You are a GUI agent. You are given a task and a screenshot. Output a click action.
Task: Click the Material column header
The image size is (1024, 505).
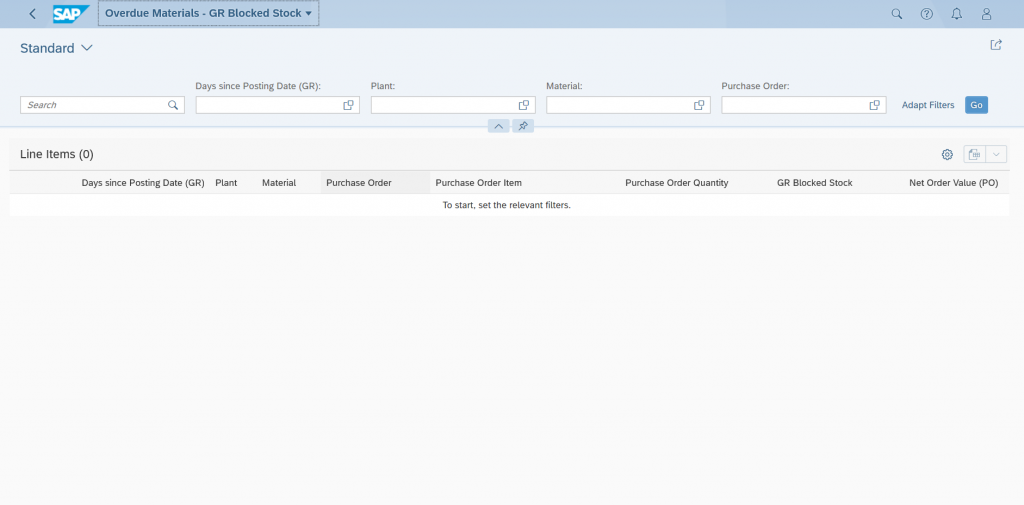pos(279,183)
